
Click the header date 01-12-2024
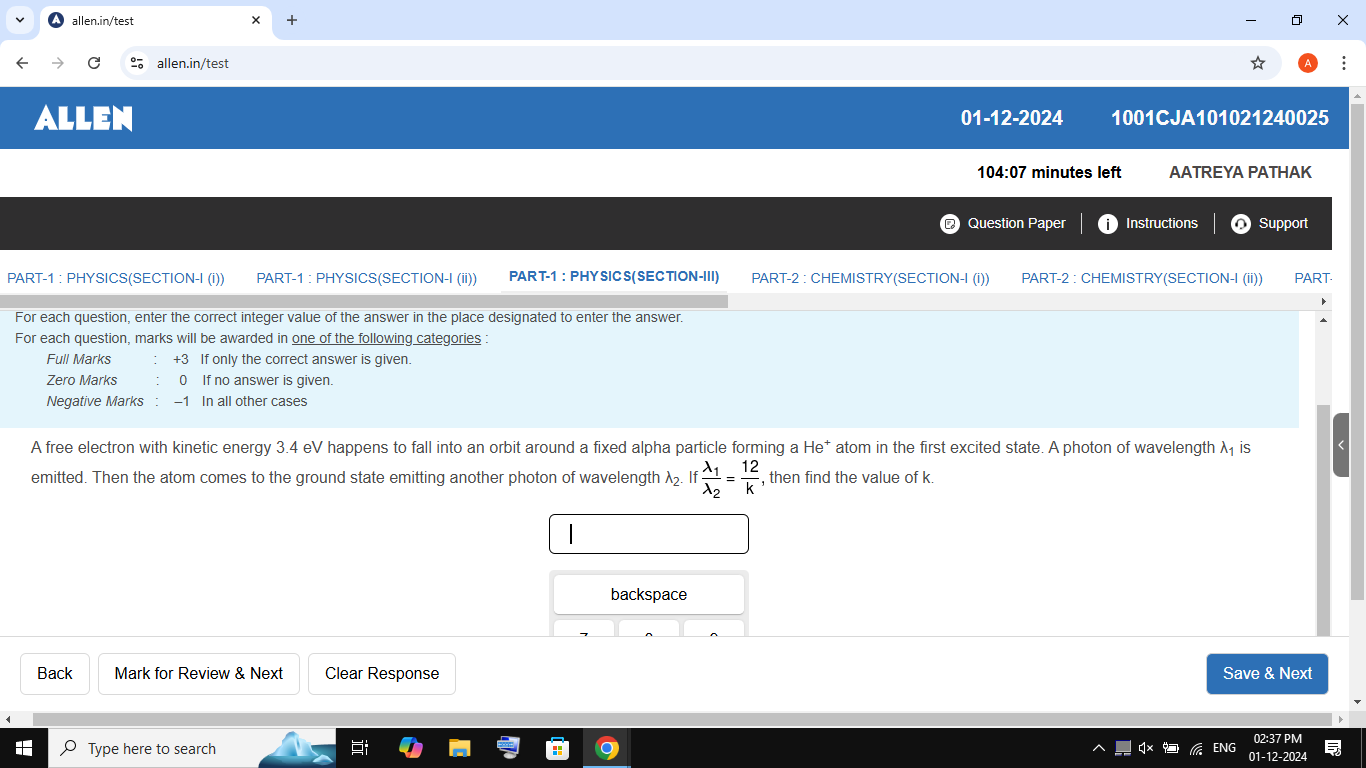pos(1012,118)
